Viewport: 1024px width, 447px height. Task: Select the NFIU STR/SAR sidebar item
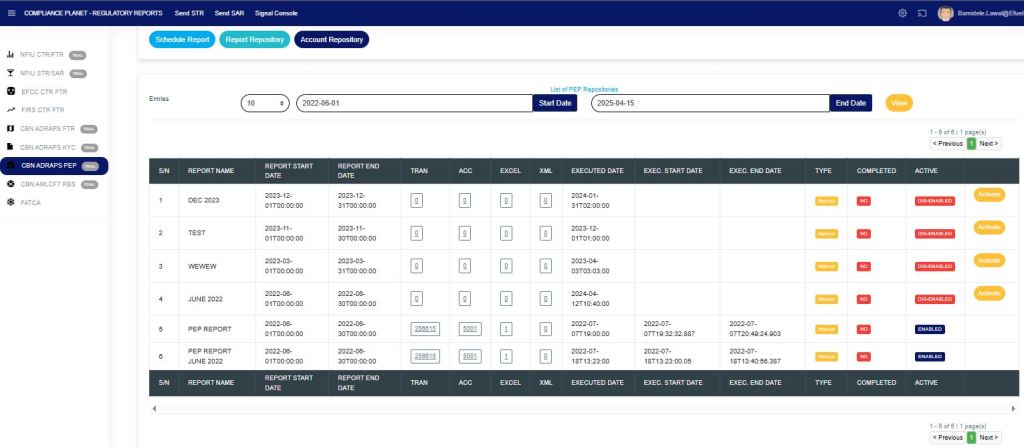[x=41, y=73]
